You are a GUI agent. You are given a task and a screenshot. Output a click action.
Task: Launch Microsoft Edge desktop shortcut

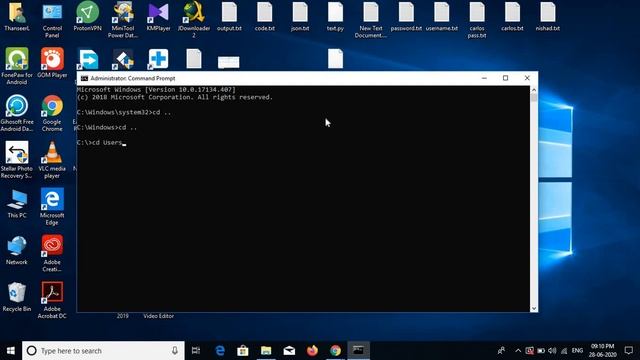point(52,207)
